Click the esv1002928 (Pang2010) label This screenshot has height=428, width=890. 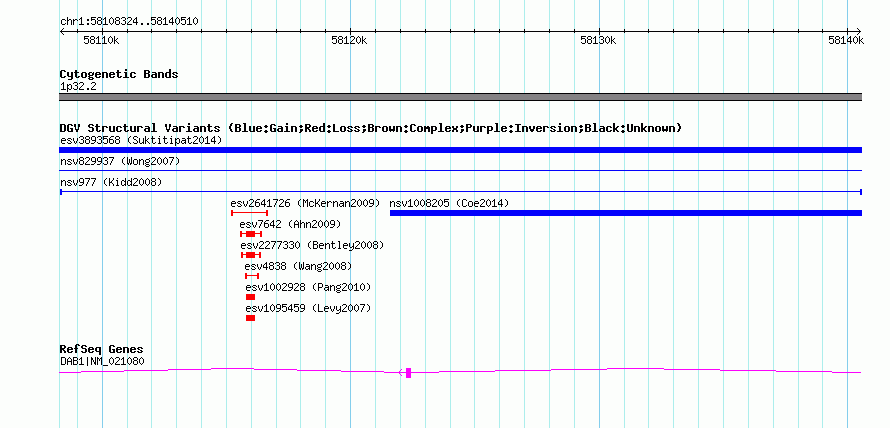point(308,287)
